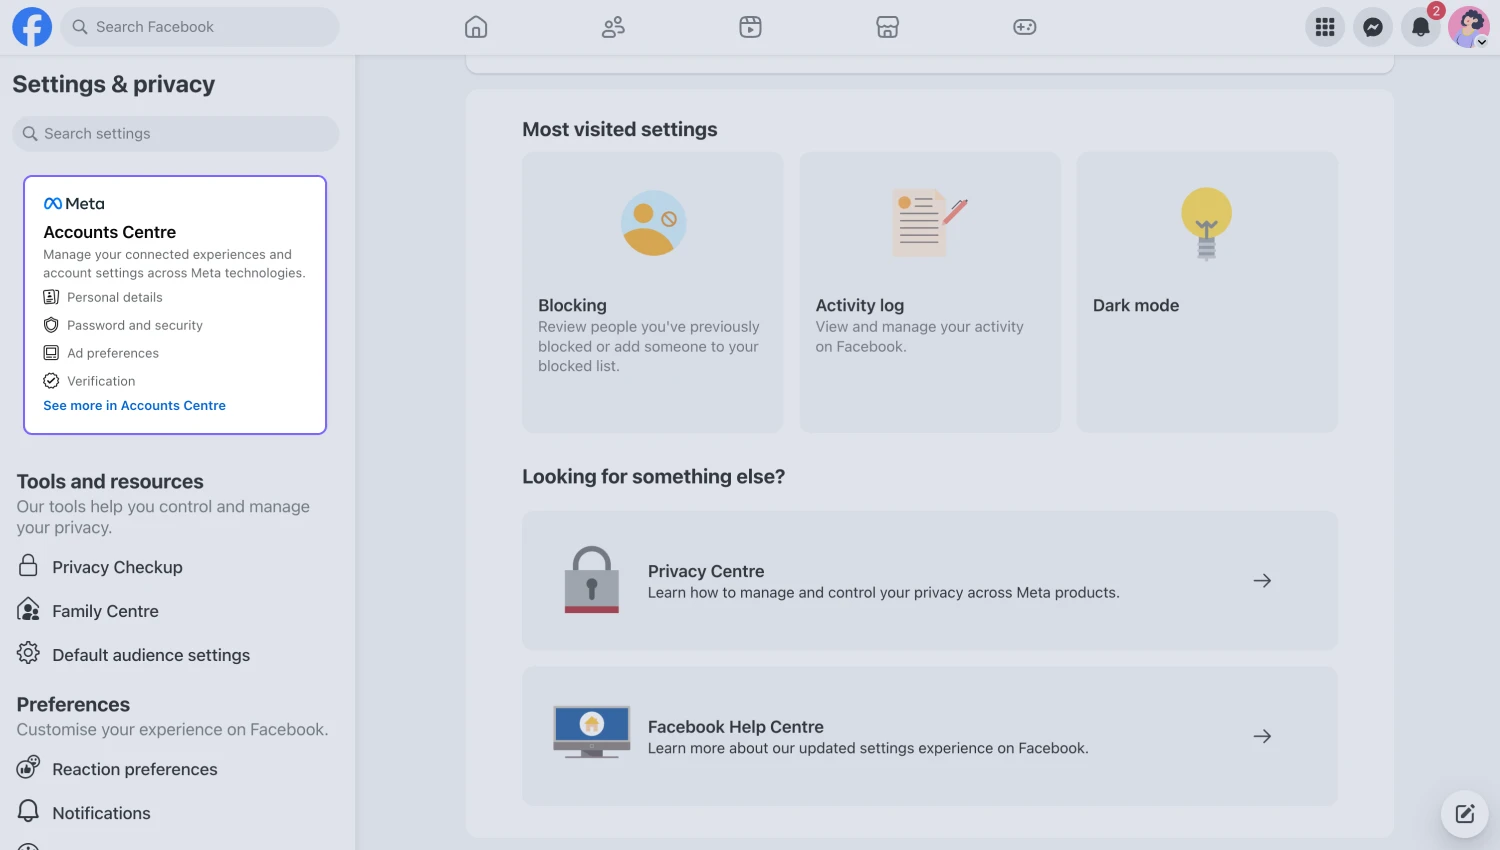Open Messenger
Image resolution: width=1500 pixels, height=850 pixels.
(x=1372, y=27)
